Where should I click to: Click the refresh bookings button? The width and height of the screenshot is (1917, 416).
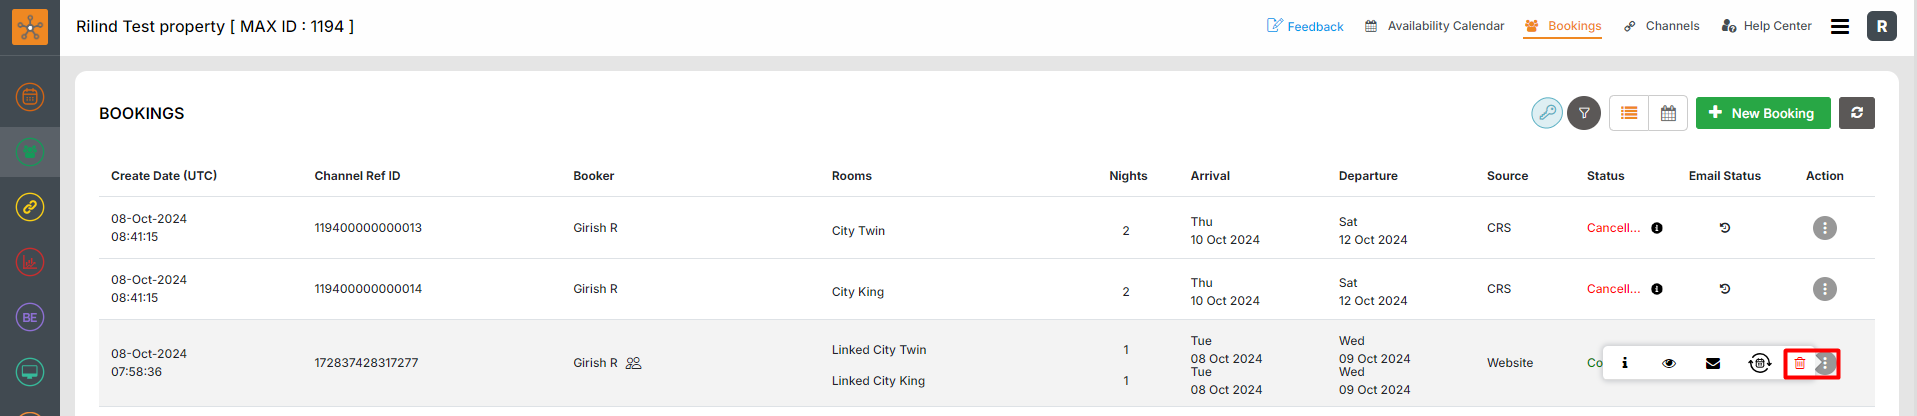(x=1857, y=113)
